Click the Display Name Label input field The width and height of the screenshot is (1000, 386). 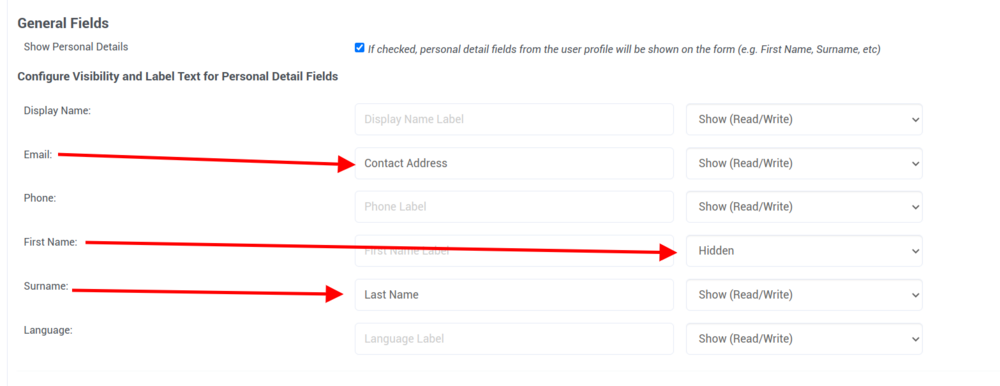coord(514,119)
